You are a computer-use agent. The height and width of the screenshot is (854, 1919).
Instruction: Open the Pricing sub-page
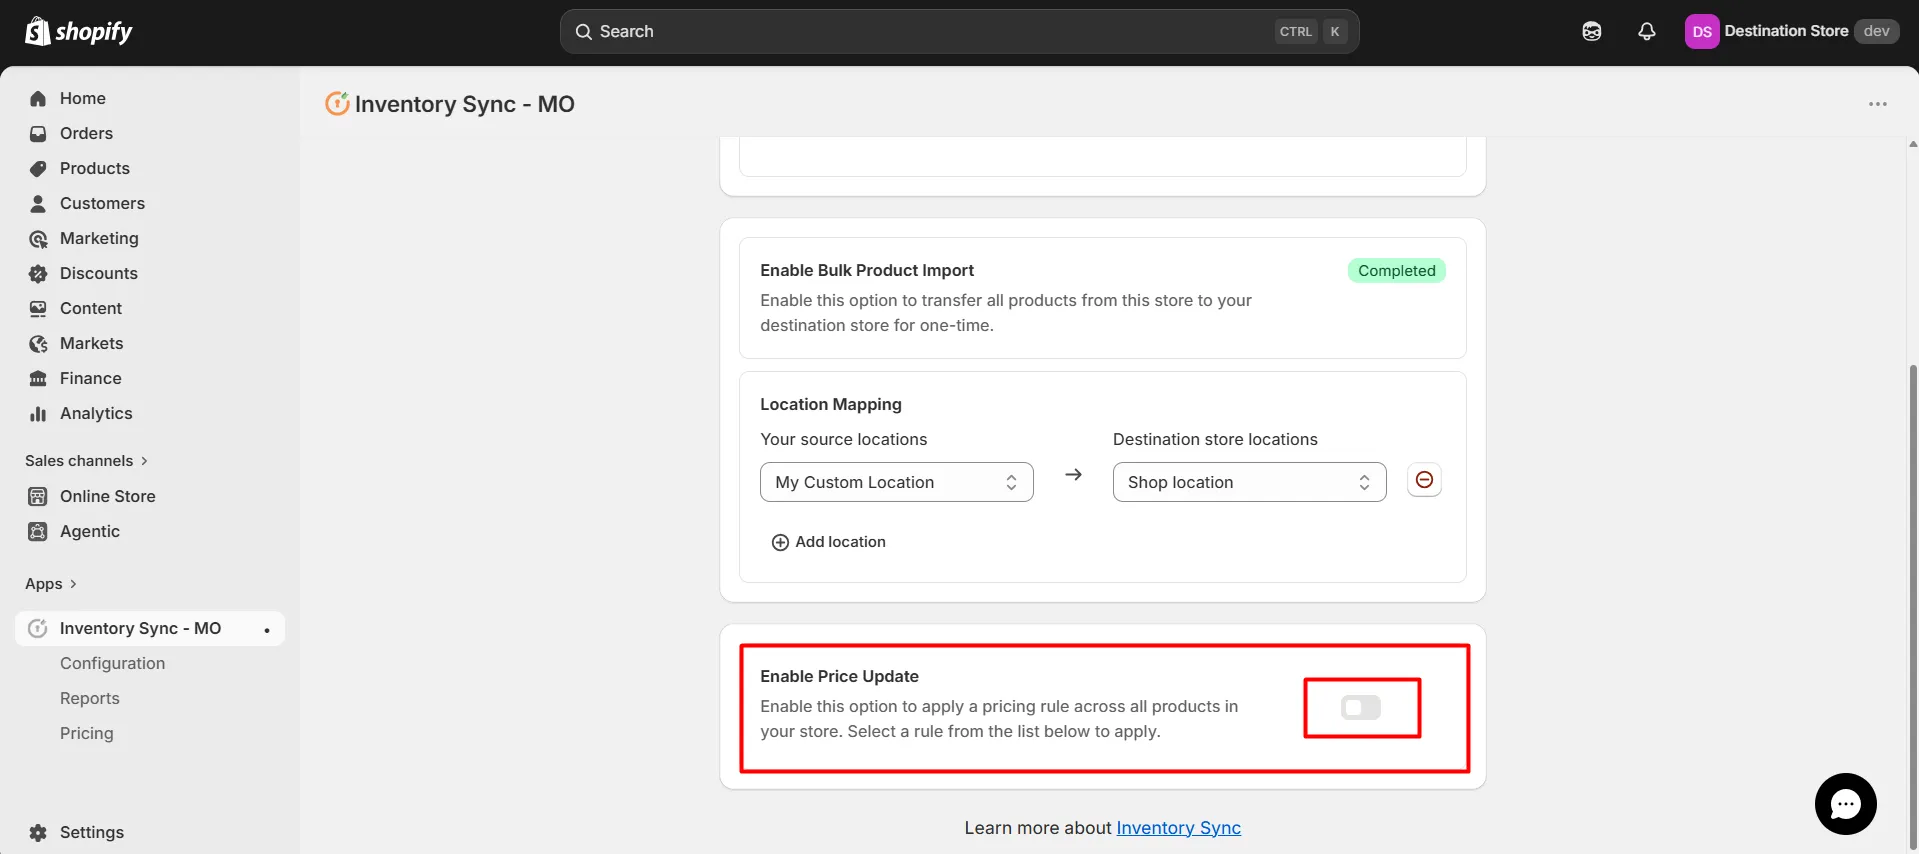[x=87, y=733]
